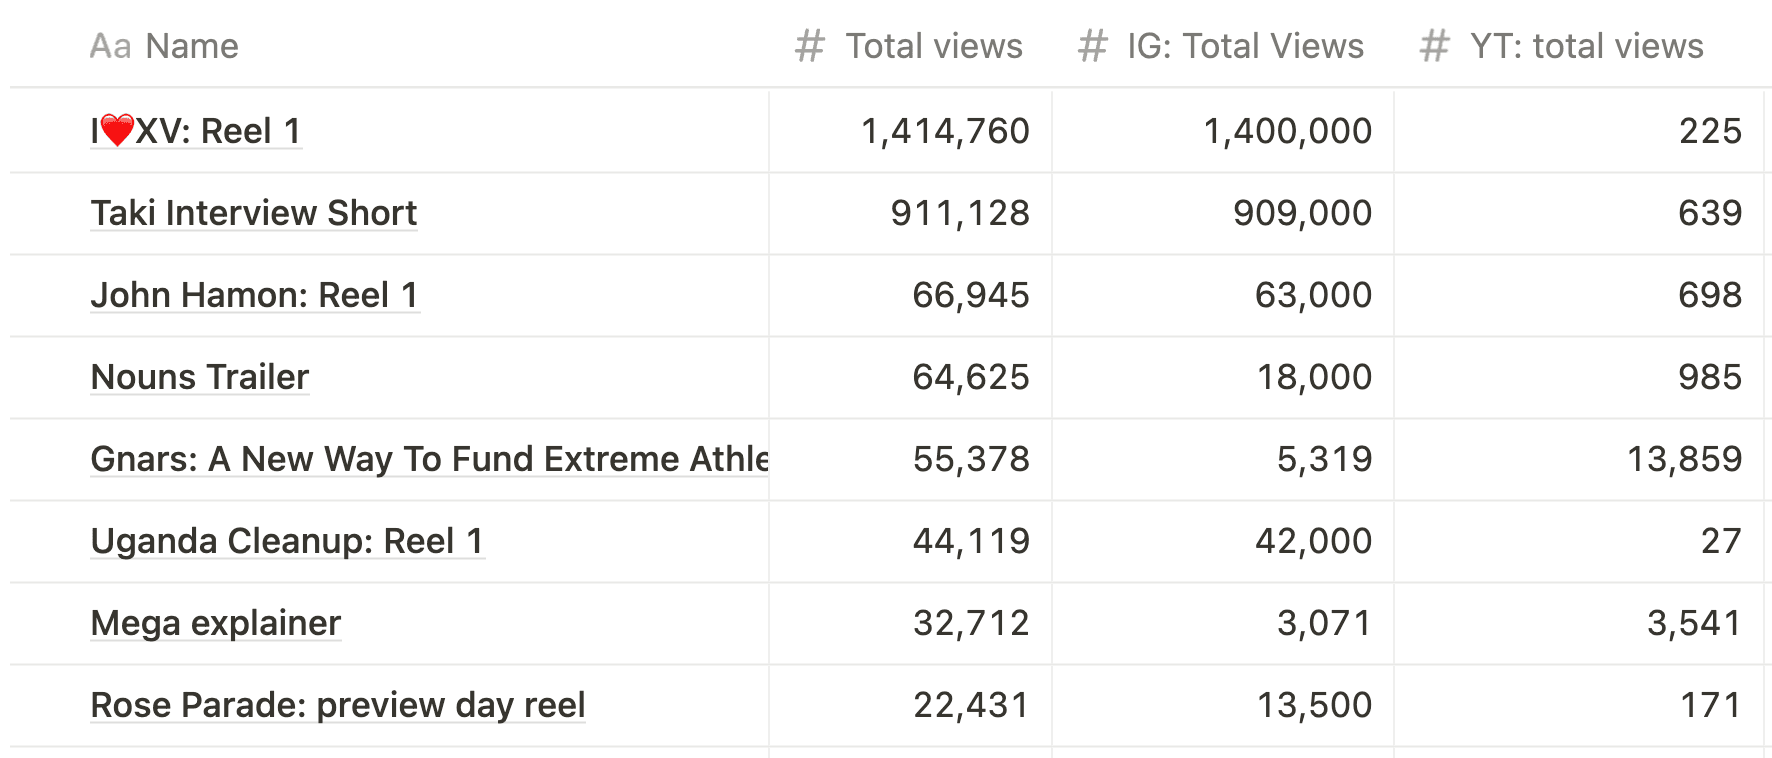Screen dimensions: 1772x758
Task: Click the number icon beside IG: Total Views
Action: pyautogui.click(x=1092, y=46)
